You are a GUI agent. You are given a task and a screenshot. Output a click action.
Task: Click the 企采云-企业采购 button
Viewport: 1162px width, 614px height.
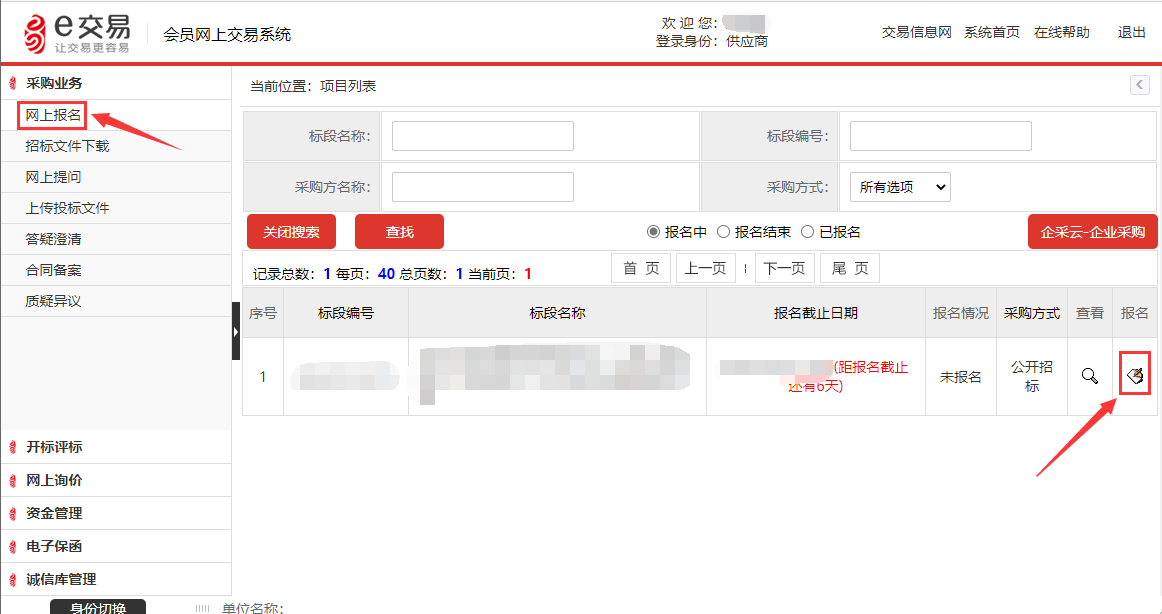(1093, 232)
